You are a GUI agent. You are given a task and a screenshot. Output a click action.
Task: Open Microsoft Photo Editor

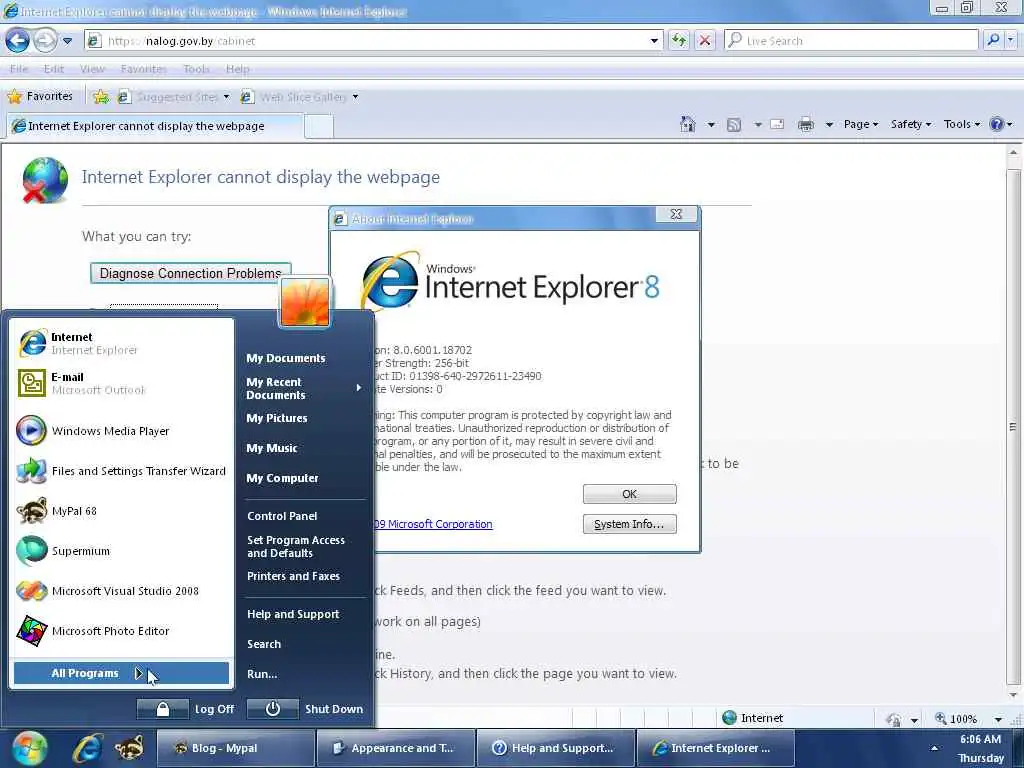click(x=122, y=631)
